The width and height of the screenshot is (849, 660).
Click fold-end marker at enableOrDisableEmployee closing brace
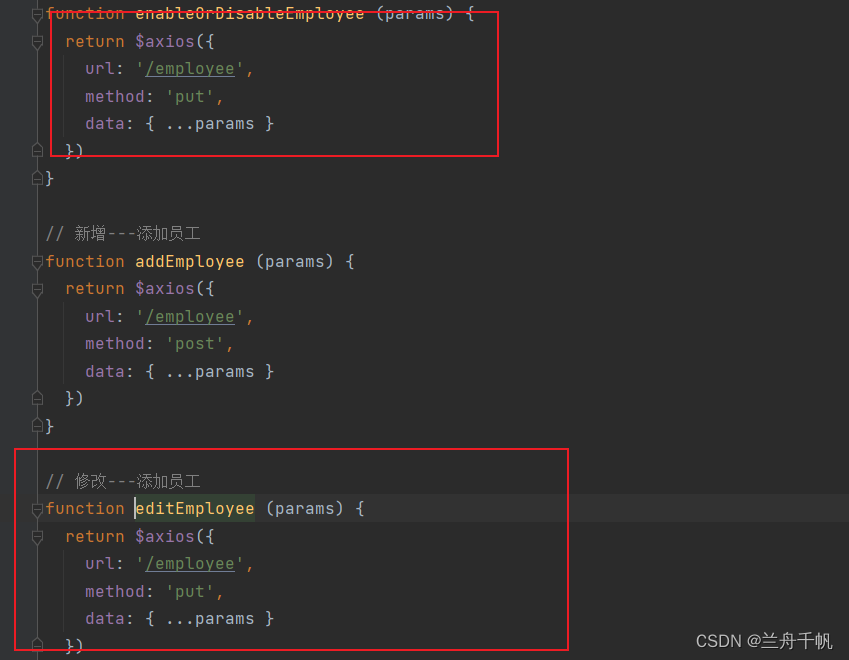point(38,178)
